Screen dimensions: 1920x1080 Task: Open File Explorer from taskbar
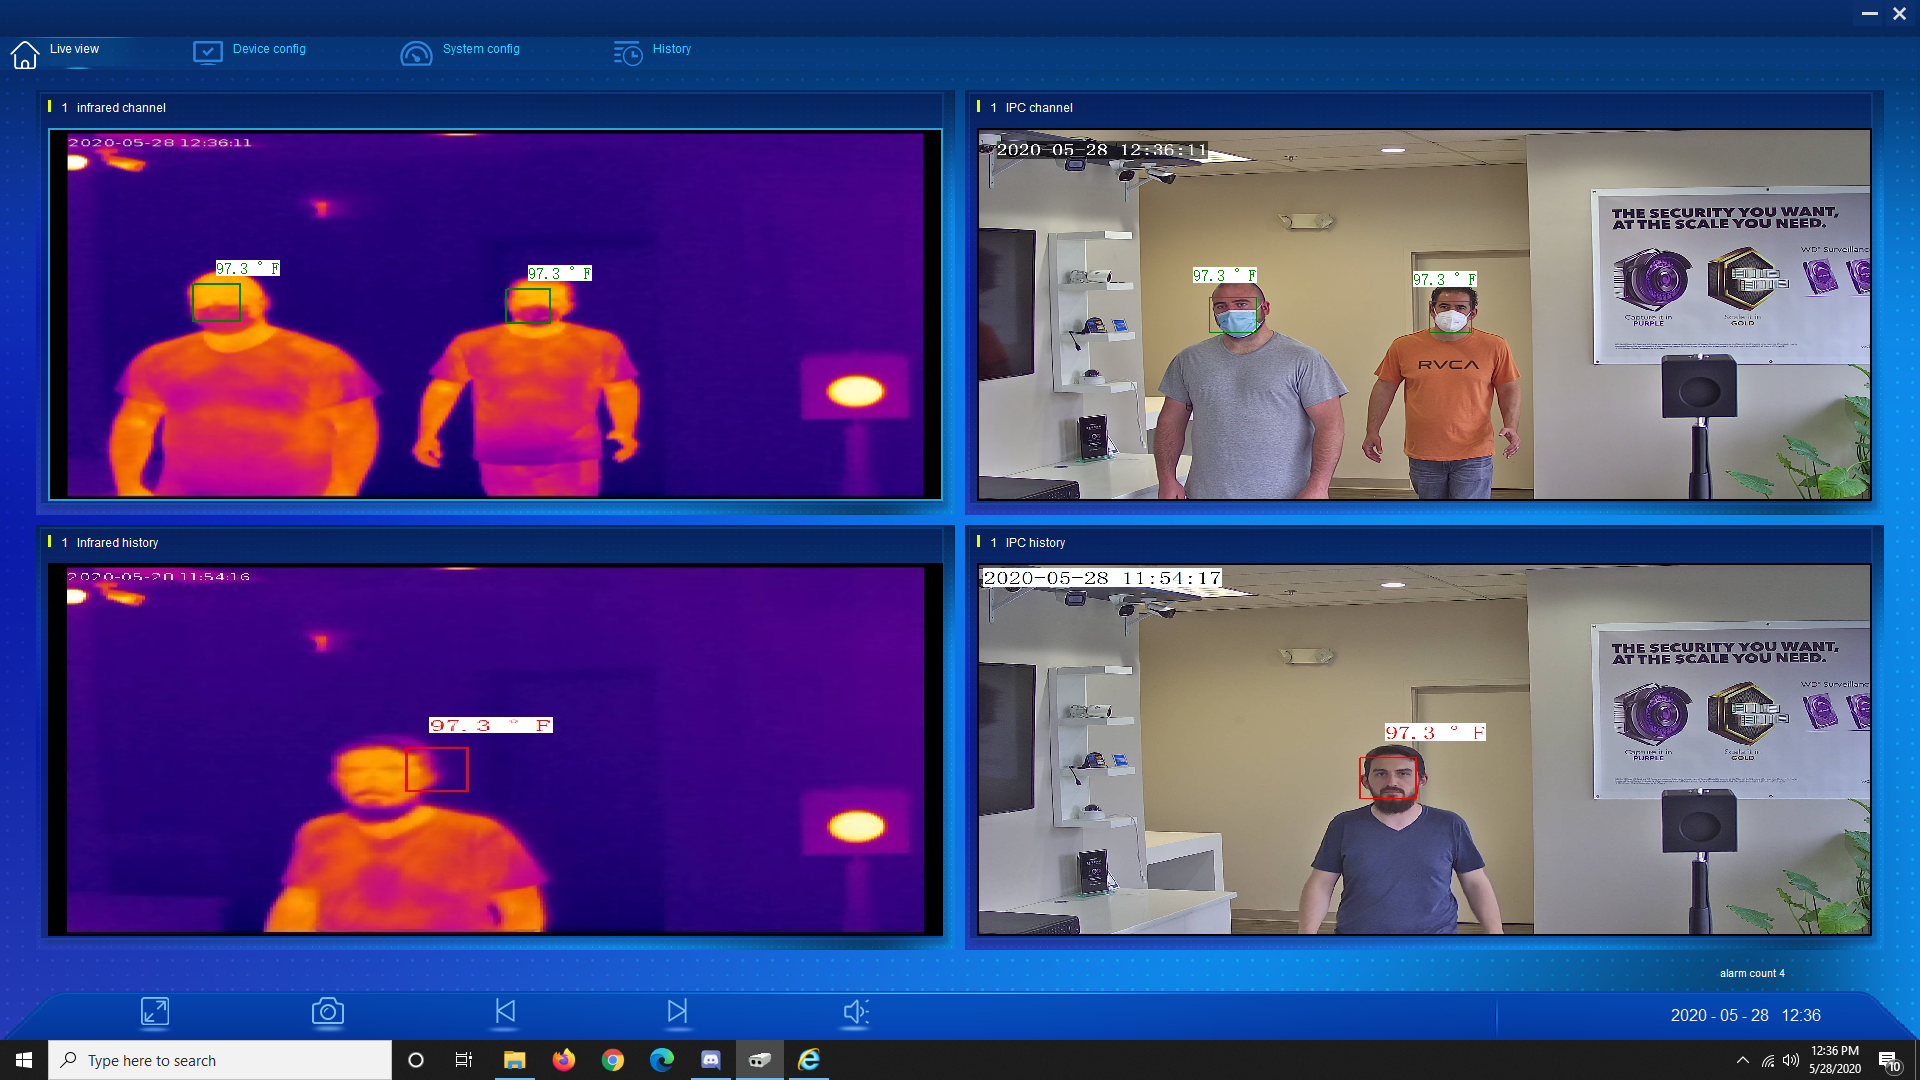(514, 1060)
